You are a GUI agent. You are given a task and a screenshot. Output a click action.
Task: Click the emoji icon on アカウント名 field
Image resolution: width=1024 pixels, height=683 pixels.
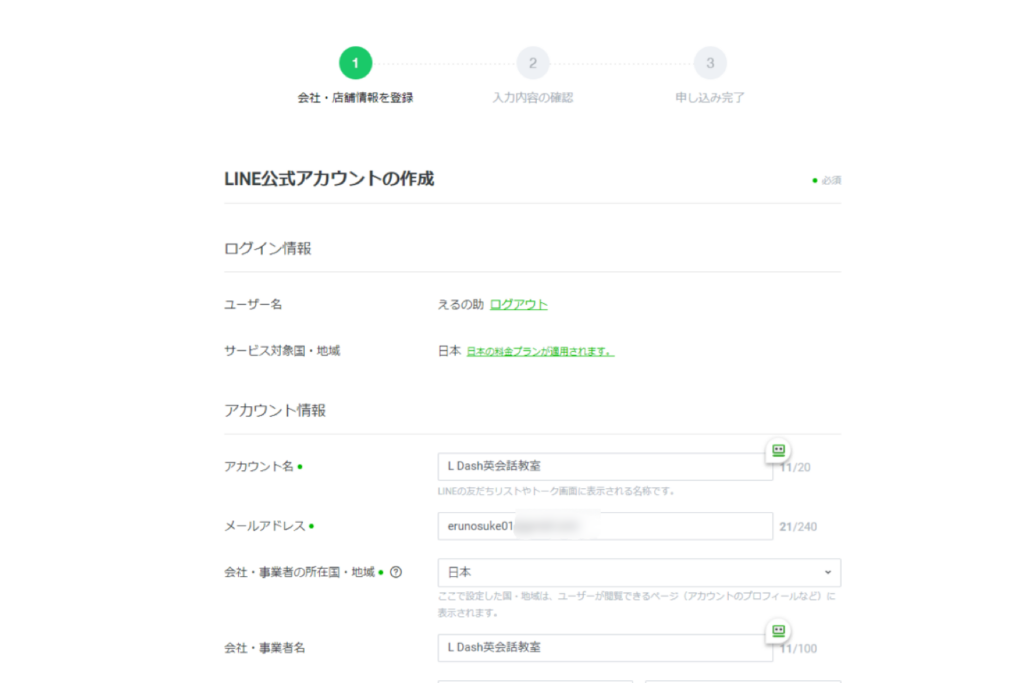click(x=778, y=450)
